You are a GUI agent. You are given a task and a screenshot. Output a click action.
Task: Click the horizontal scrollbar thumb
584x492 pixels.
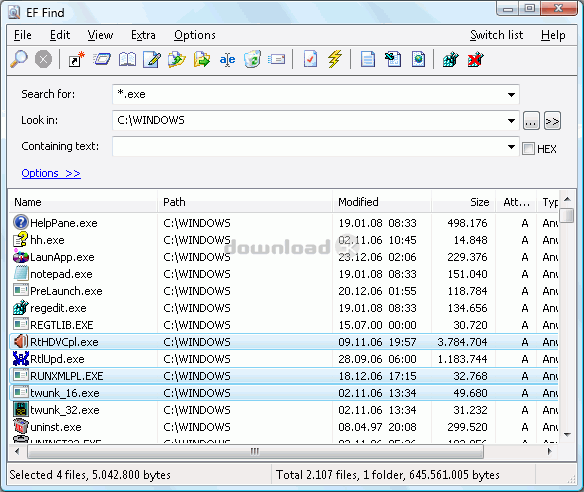tap(255, 451)
